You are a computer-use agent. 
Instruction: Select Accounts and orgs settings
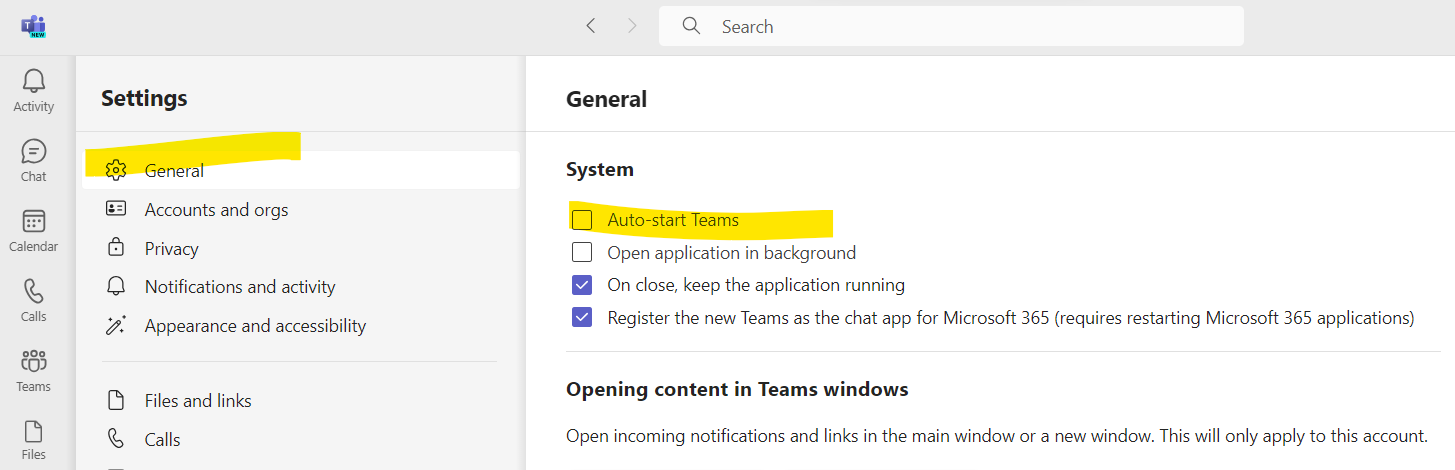coord(301,209)
